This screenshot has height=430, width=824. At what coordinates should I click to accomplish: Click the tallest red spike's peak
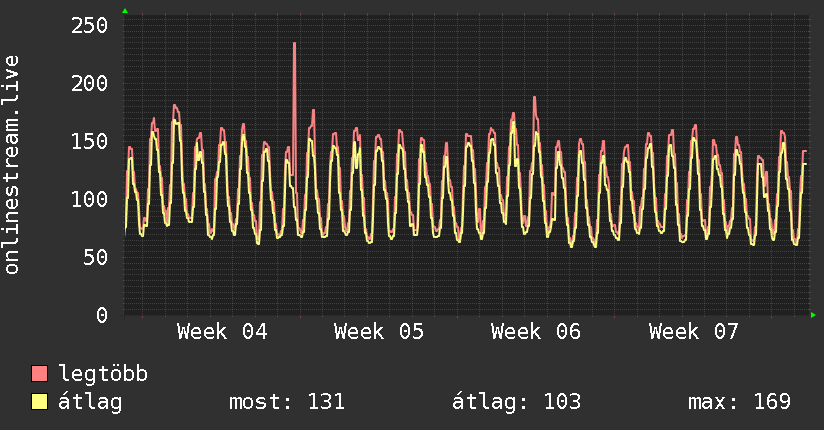(x=294, y=44)
